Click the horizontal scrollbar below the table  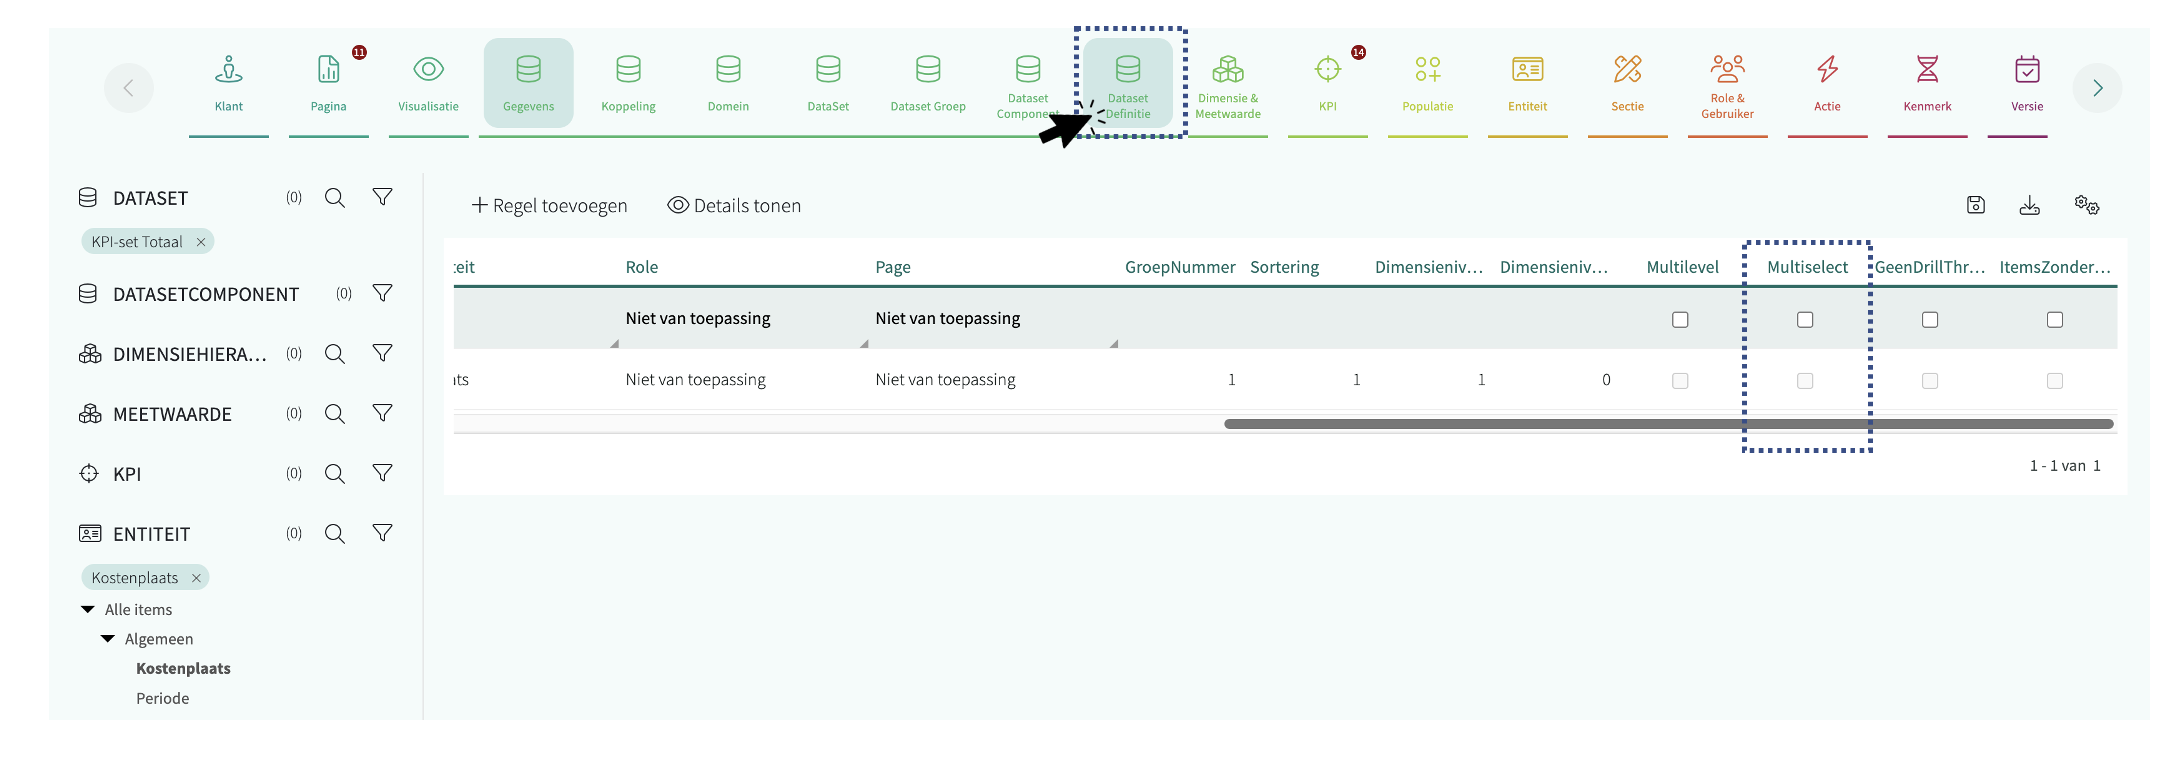[1668, 424]
